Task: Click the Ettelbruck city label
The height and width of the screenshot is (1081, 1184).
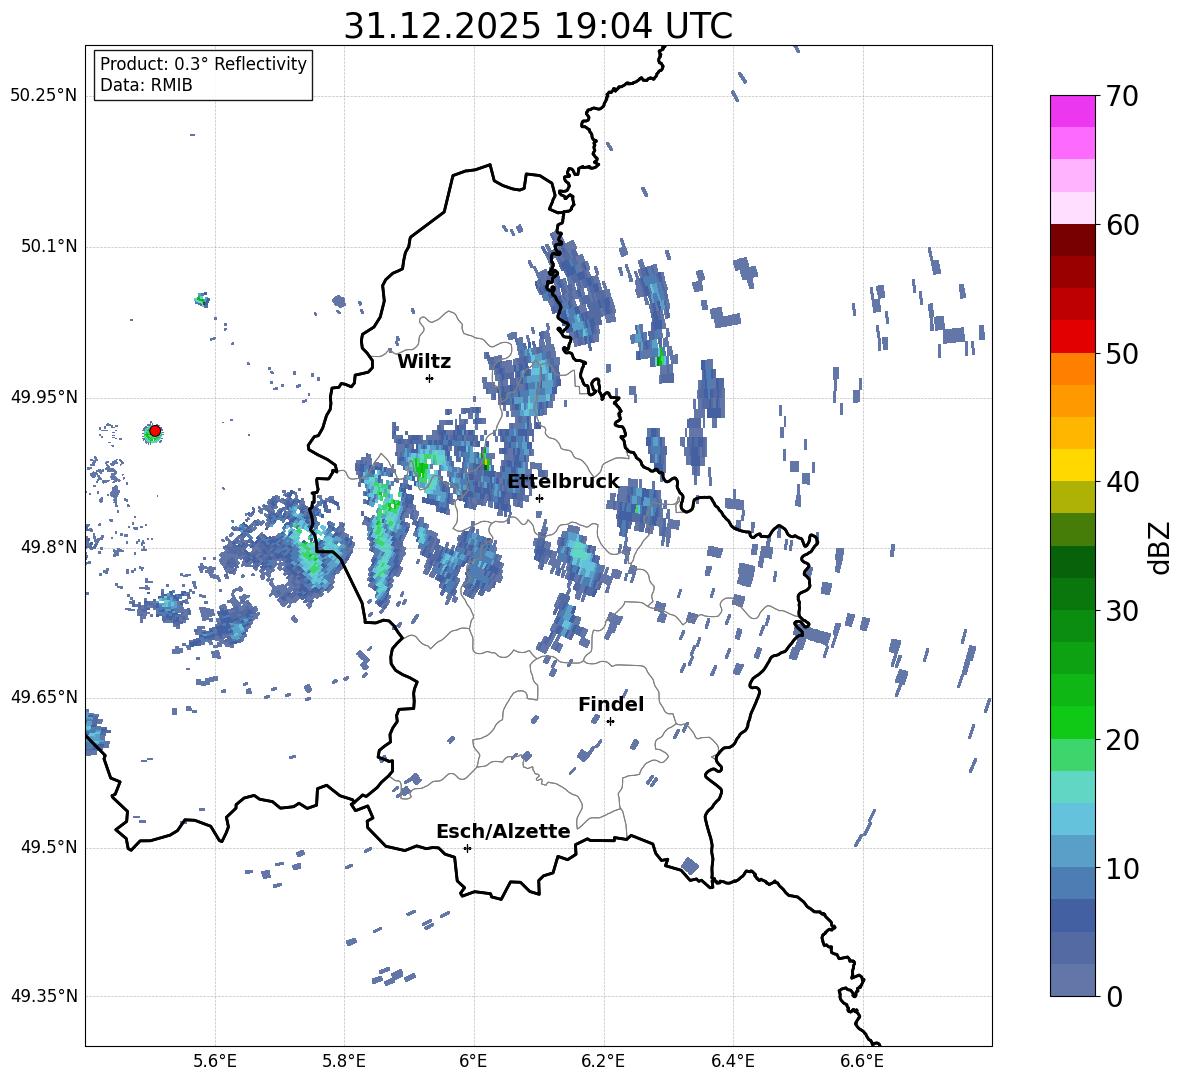Action: (563, 482)
